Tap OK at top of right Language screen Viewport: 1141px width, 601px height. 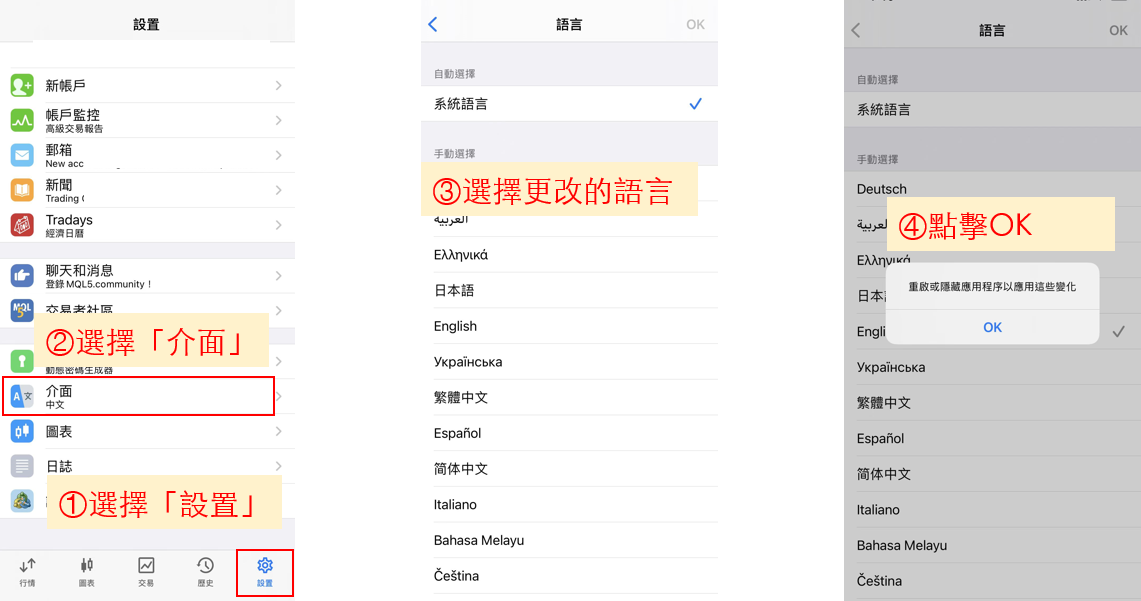[x=1118, y=31]
